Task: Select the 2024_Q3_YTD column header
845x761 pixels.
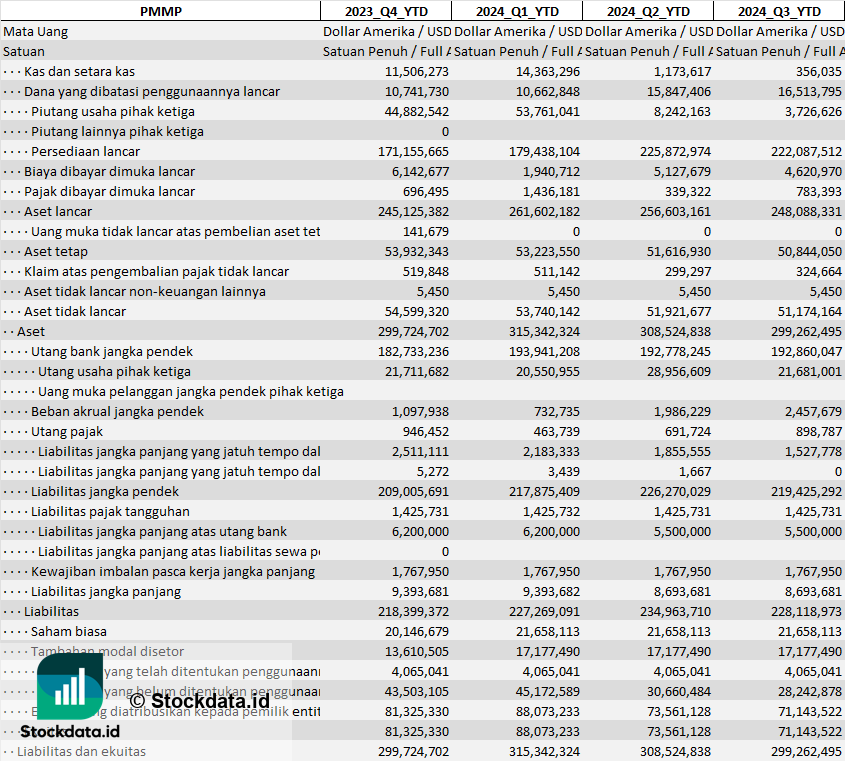Action: [x=779, y=11]
